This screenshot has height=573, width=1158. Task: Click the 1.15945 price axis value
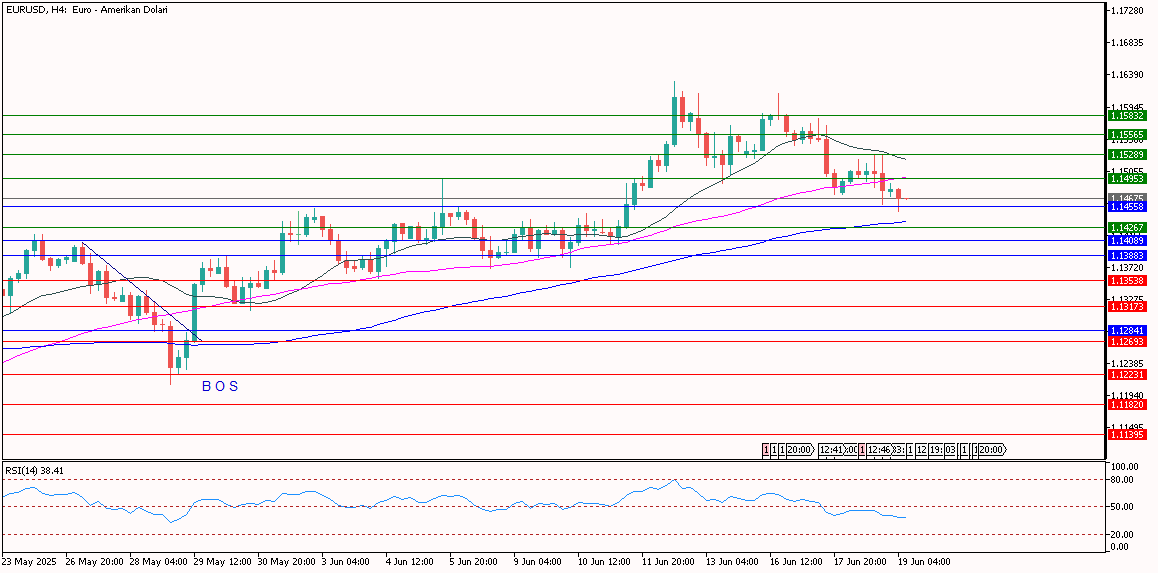coord(1128,106)
